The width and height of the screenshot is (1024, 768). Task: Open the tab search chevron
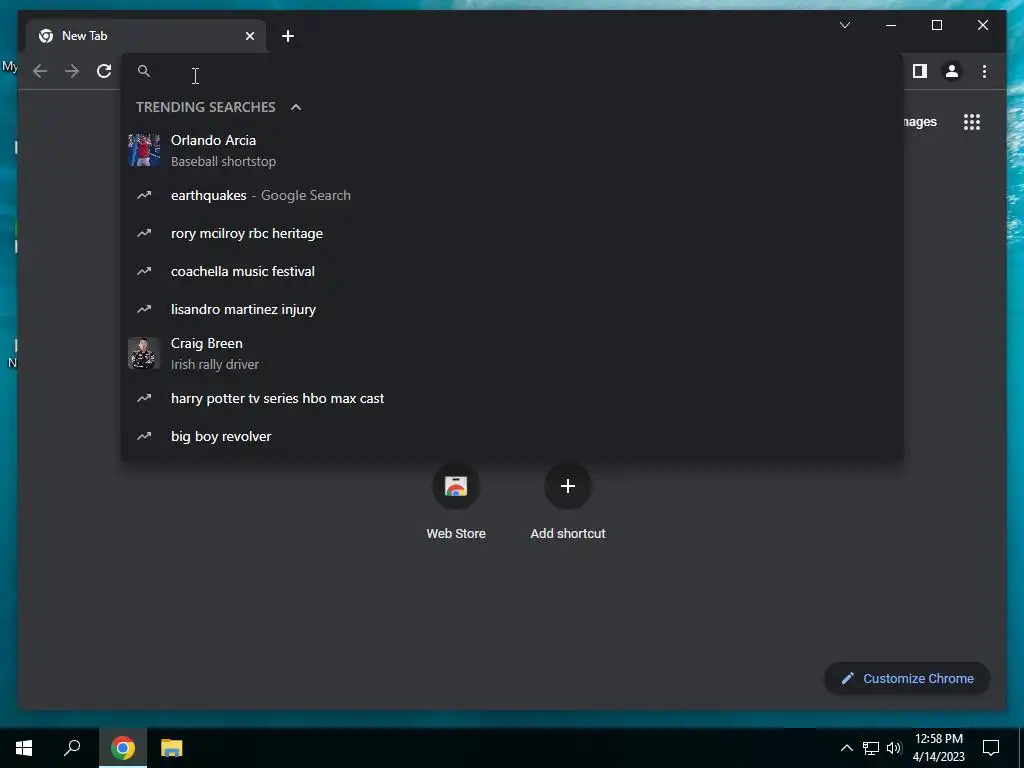[x=844, y=25]
